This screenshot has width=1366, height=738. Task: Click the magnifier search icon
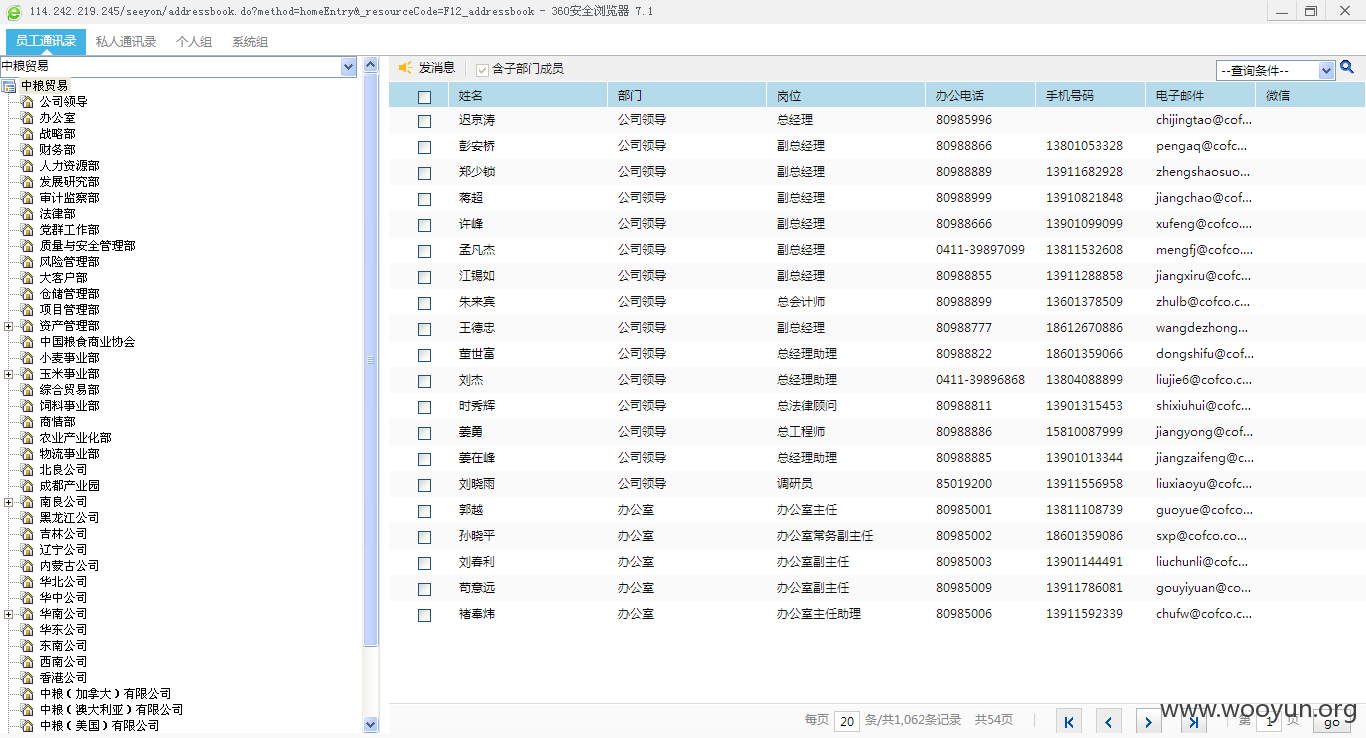tap(1347, 68)
